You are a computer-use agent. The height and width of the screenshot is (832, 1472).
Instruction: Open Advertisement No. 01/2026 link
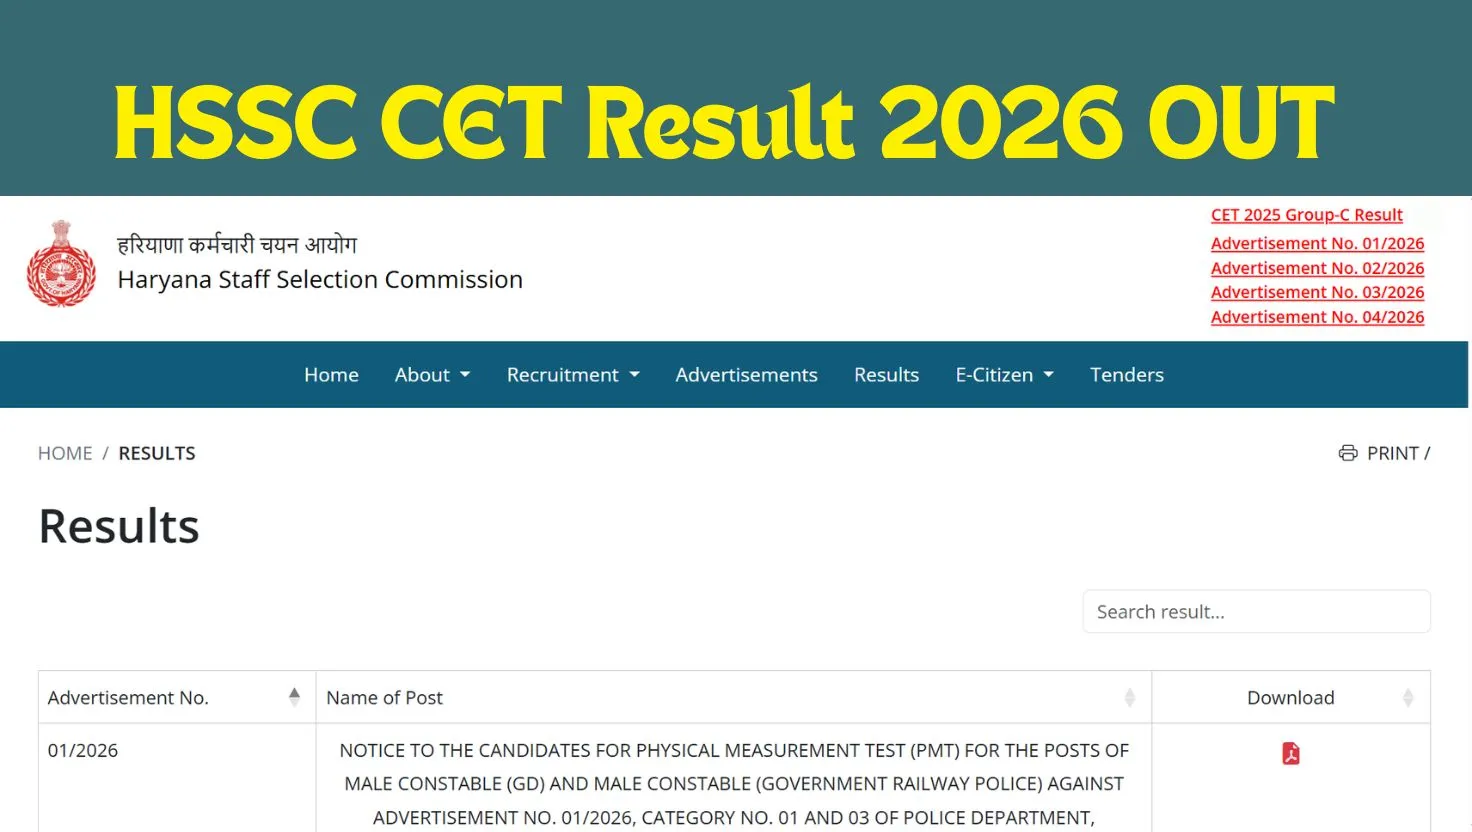pos(1317,244)
